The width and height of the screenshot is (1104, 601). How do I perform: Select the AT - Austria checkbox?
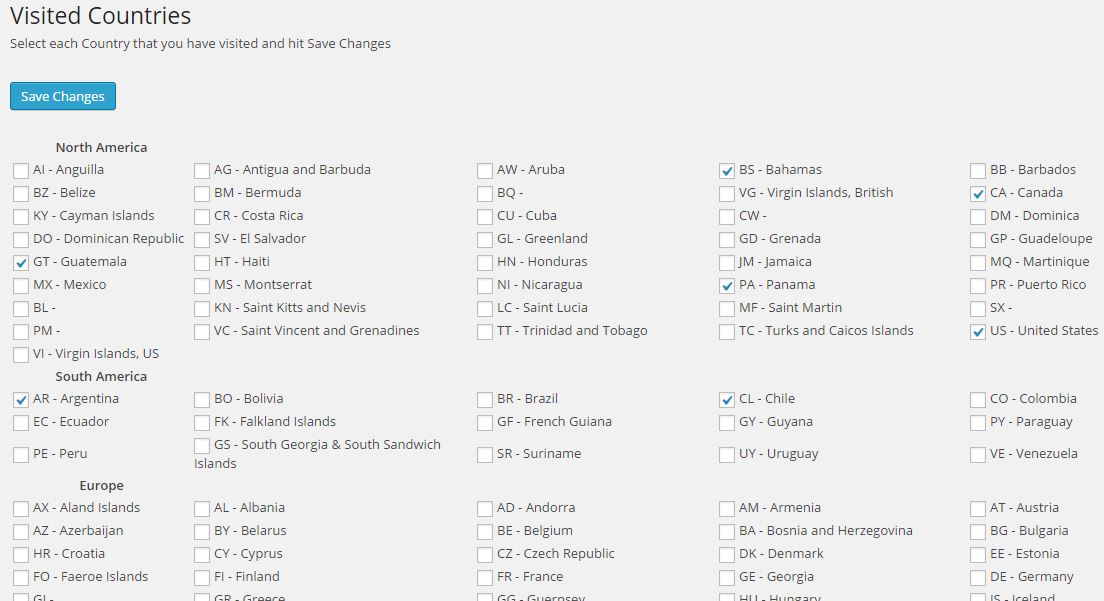[x=978, y=509]
